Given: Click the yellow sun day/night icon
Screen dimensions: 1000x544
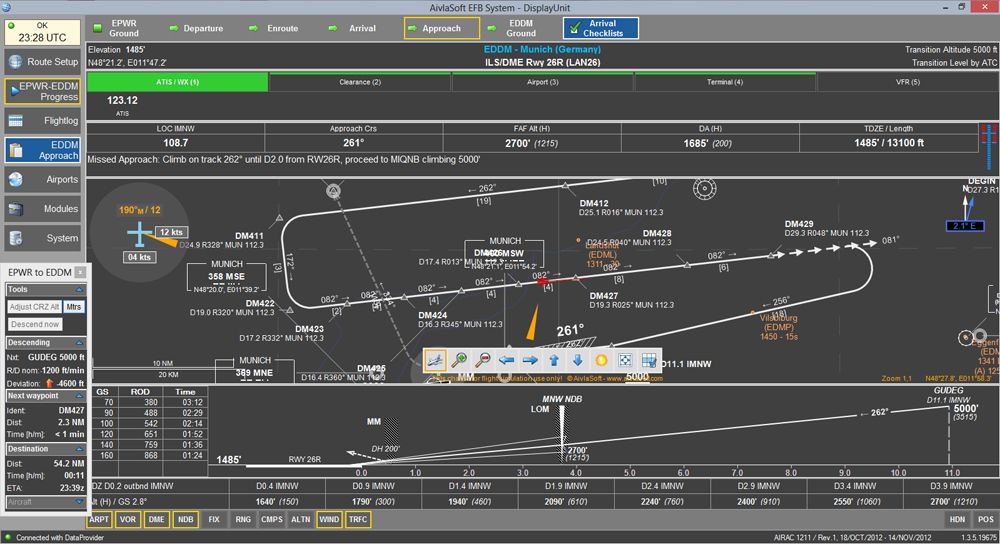Looking at the screenshot, I should pyautogui.click(x=602, y=360).
